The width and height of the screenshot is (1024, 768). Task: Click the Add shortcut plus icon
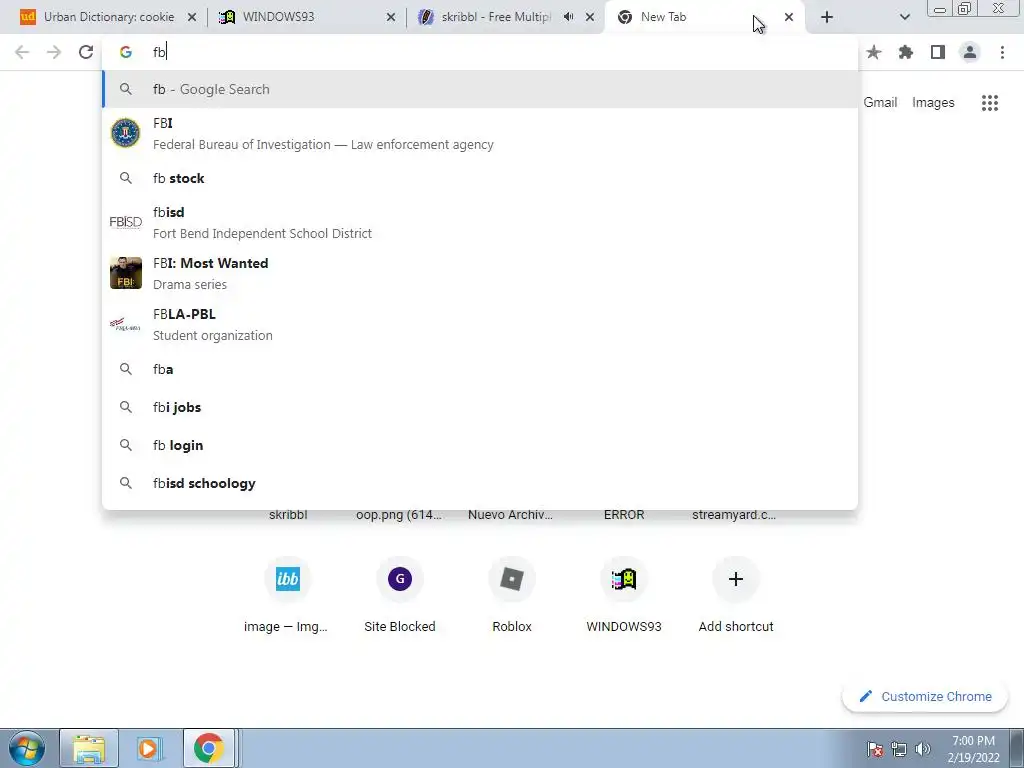coord(736,579)
